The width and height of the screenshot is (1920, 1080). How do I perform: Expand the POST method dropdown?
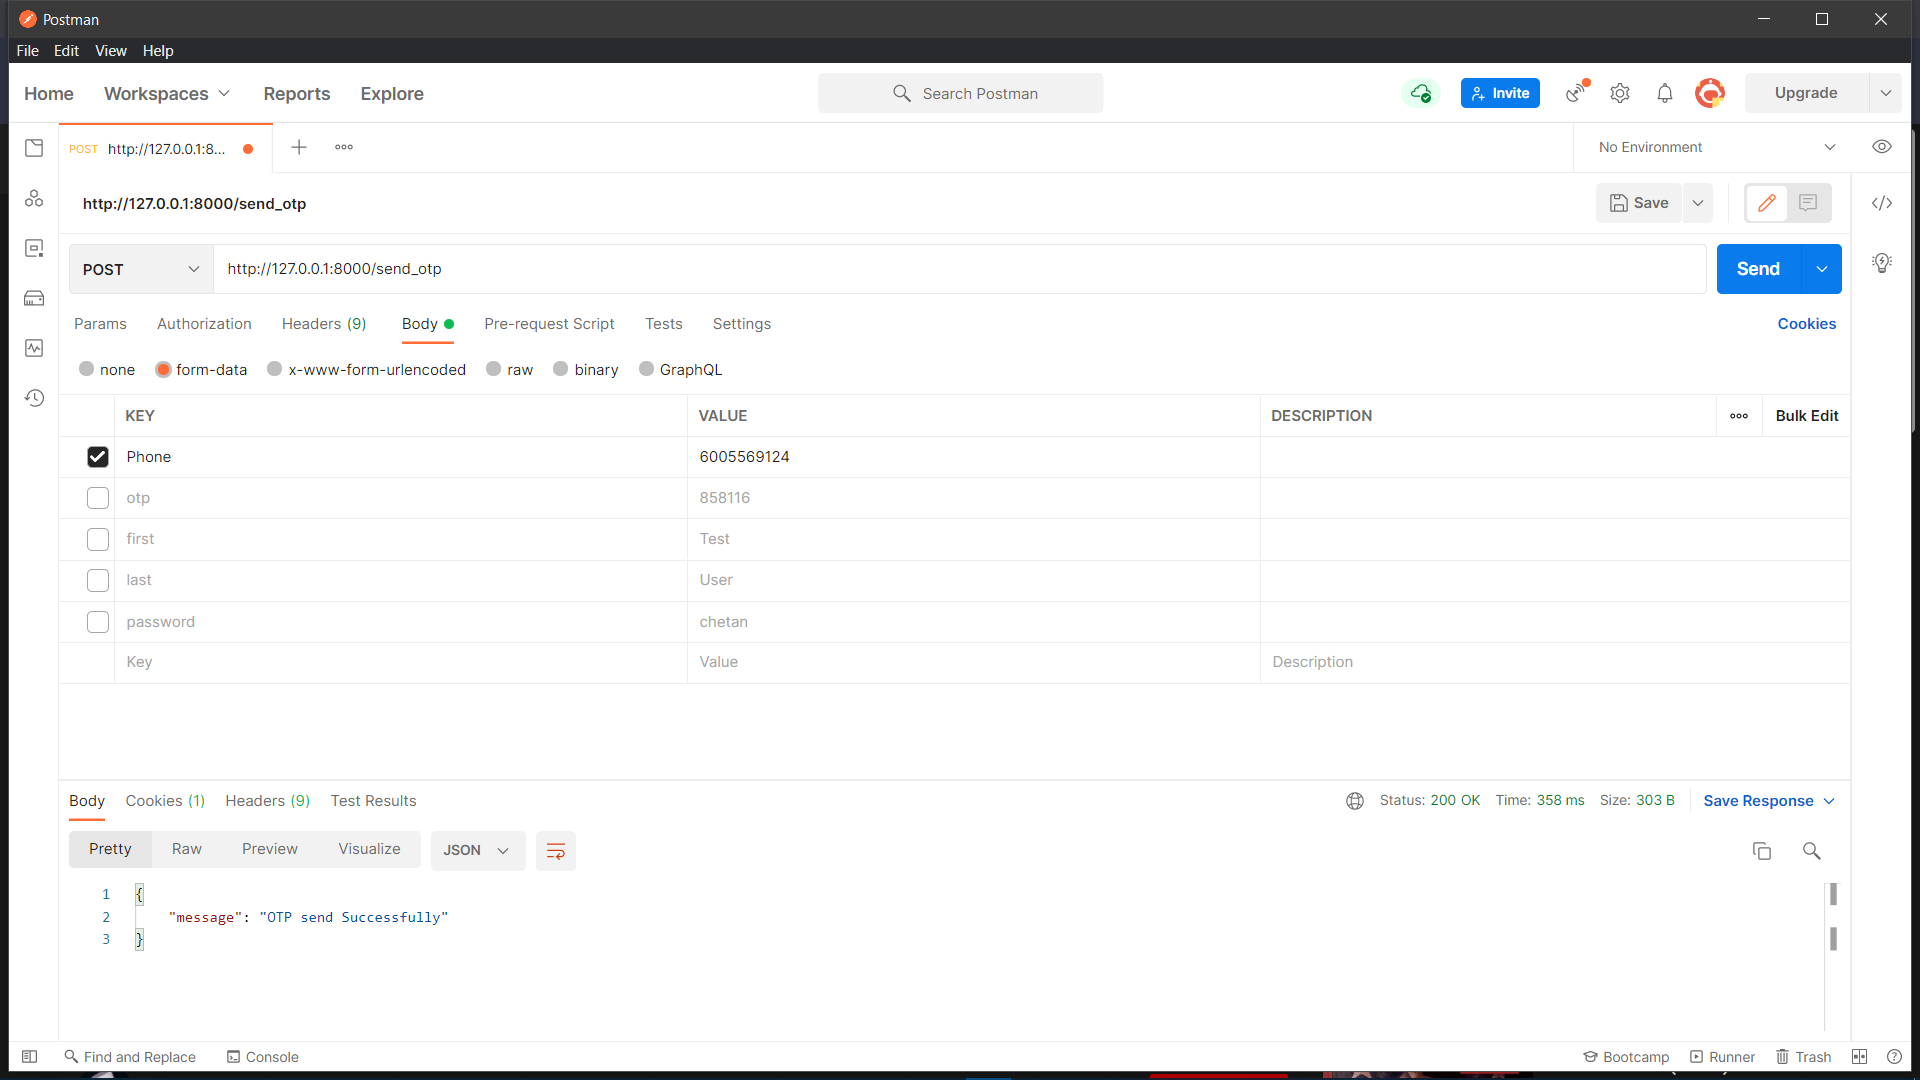(x=140, y=269)
